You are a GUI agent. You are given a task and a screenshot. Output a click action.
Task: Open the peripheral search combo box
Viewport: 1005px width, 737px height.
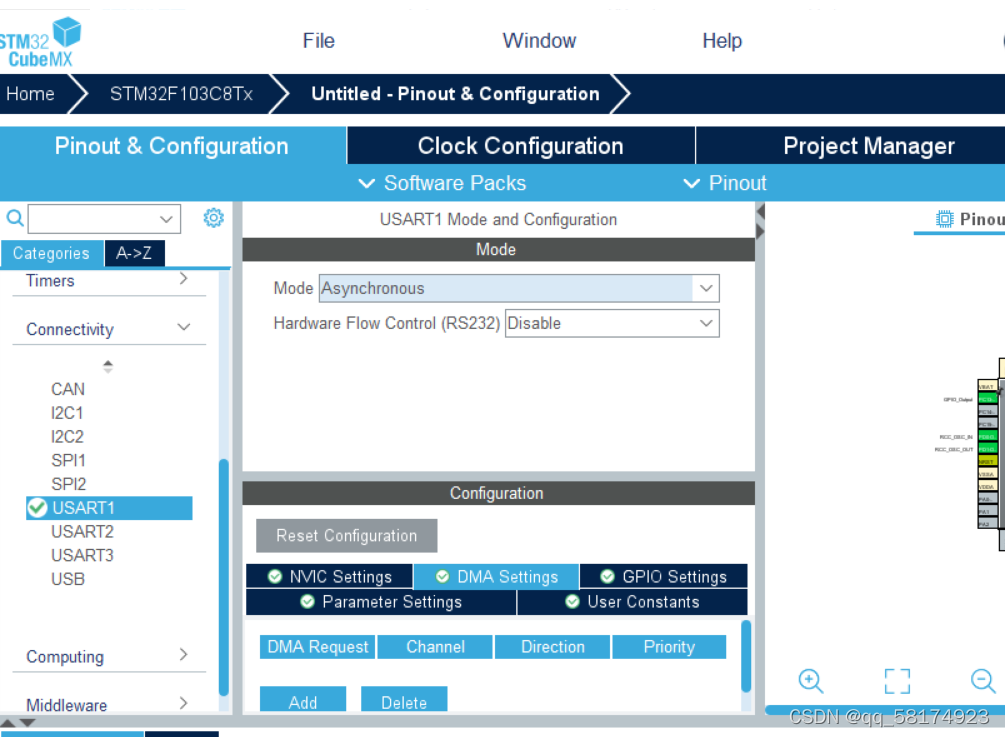[104, 219]
